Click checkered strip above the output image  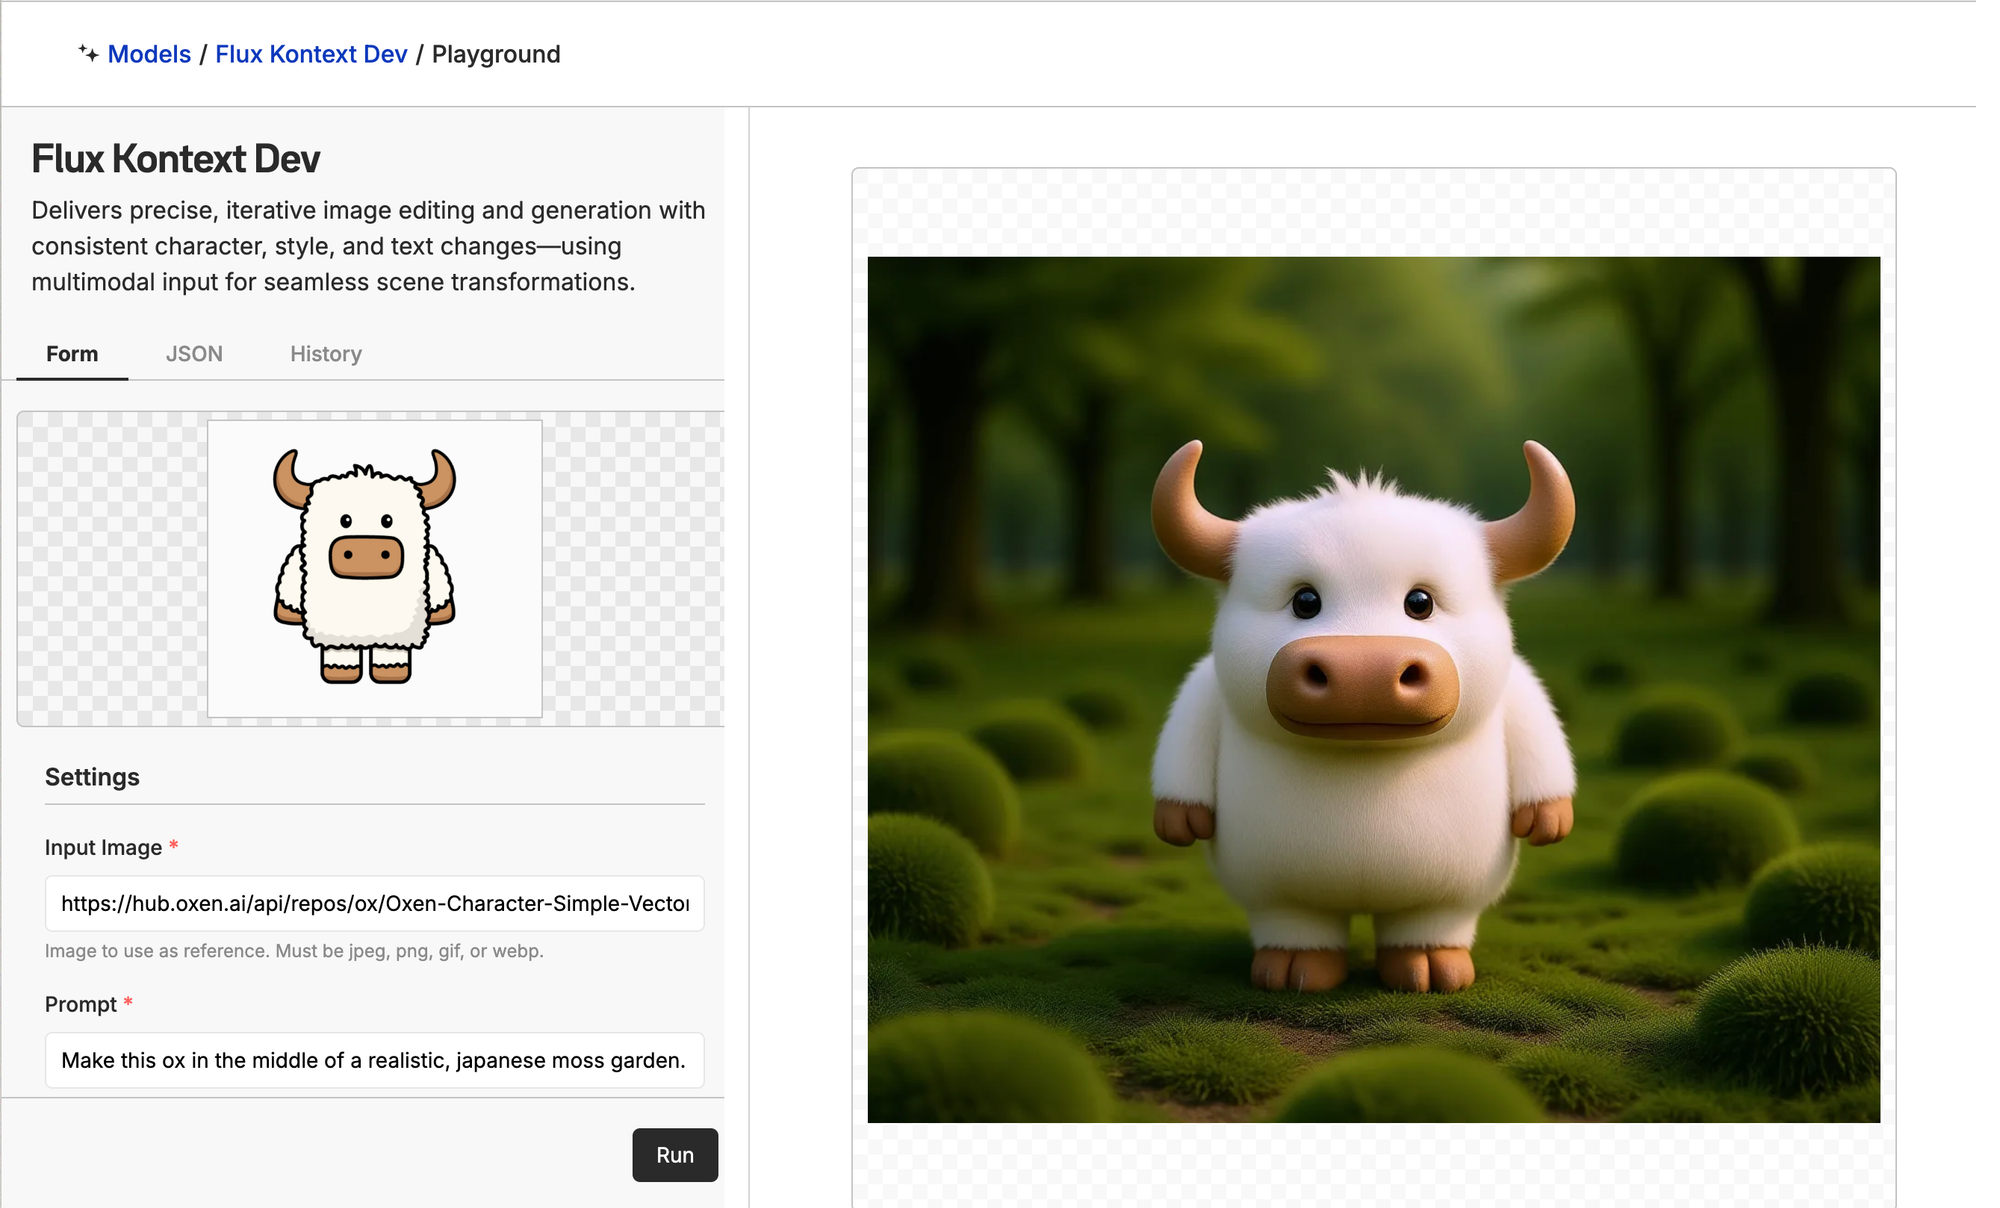(1373, 213)
